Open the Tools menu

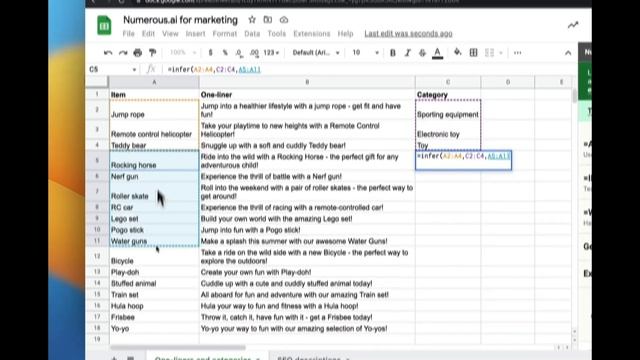tap(277, 33)
